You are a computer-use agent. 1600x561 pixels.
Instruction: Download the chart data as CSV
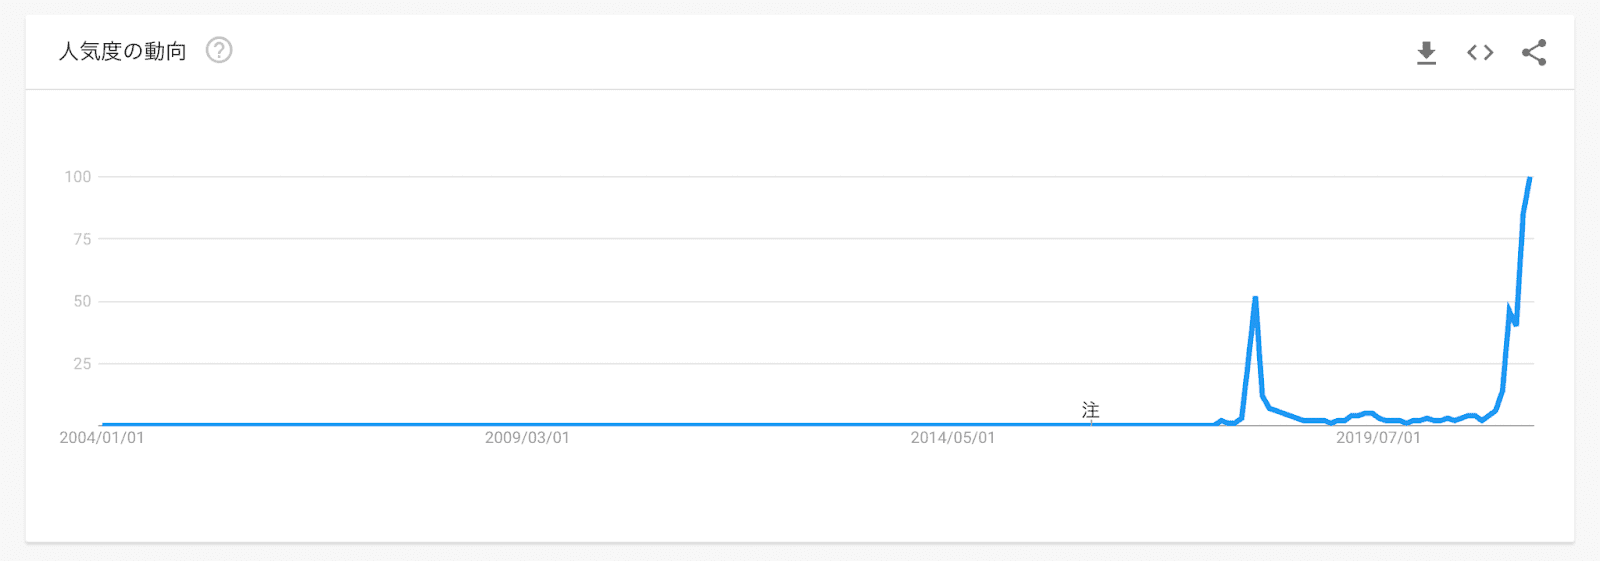(x=1426, y=53)
